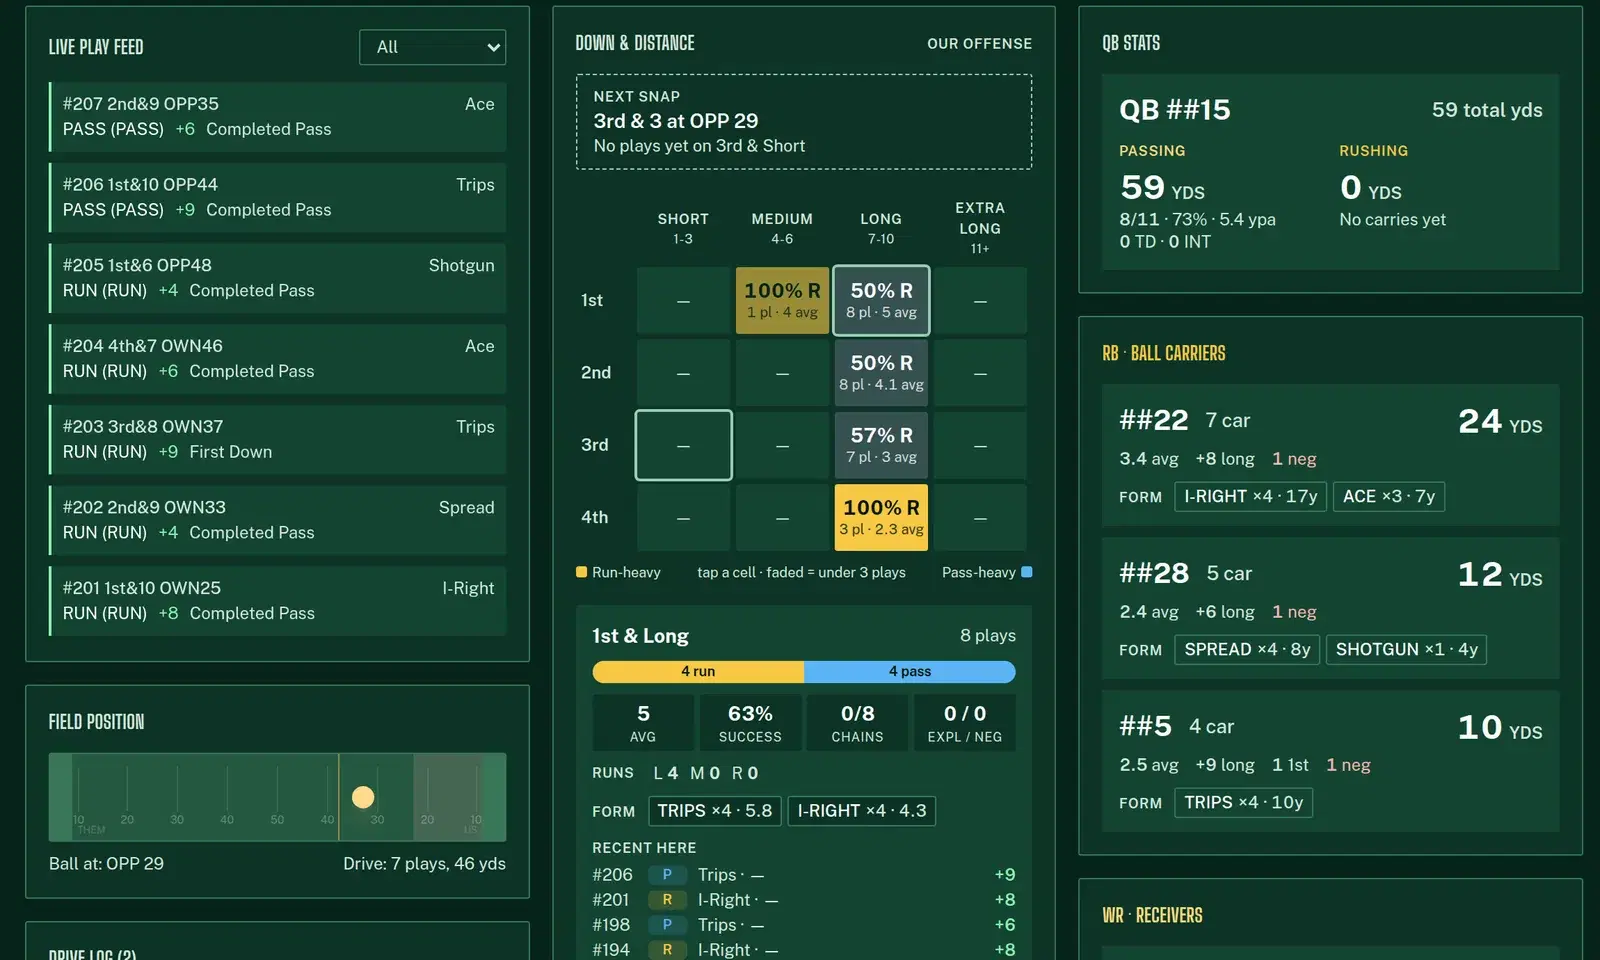
Task: Click the Drive: 7 plays, 46 yds text
Action: point(424,864)
